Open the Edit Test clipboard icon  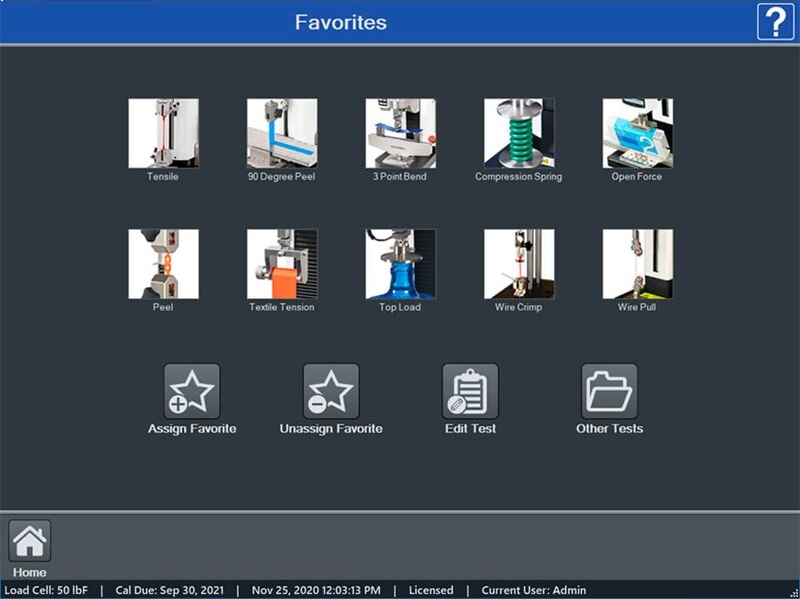point(470,391)
